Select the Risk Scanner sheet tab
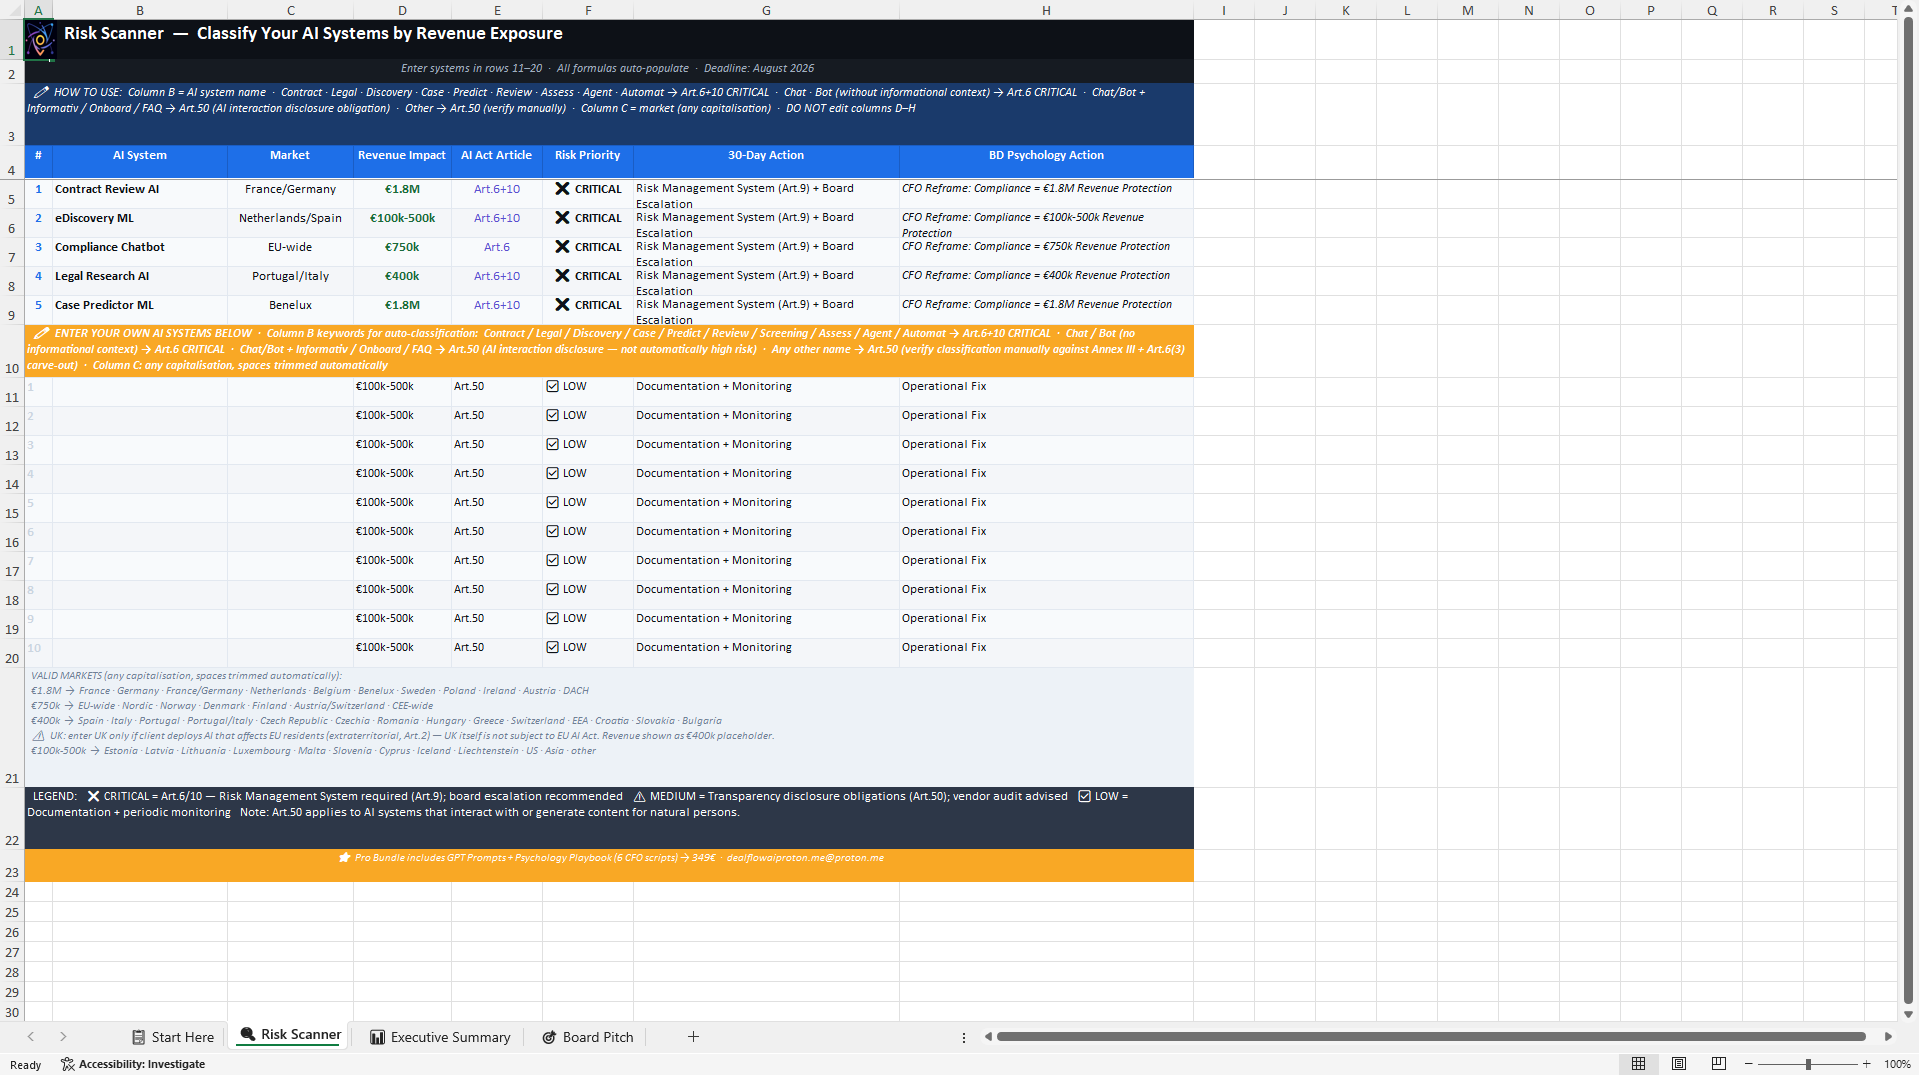Screen dimensions: 1919x1075 pyautogui.click(x=290, y=1035)
